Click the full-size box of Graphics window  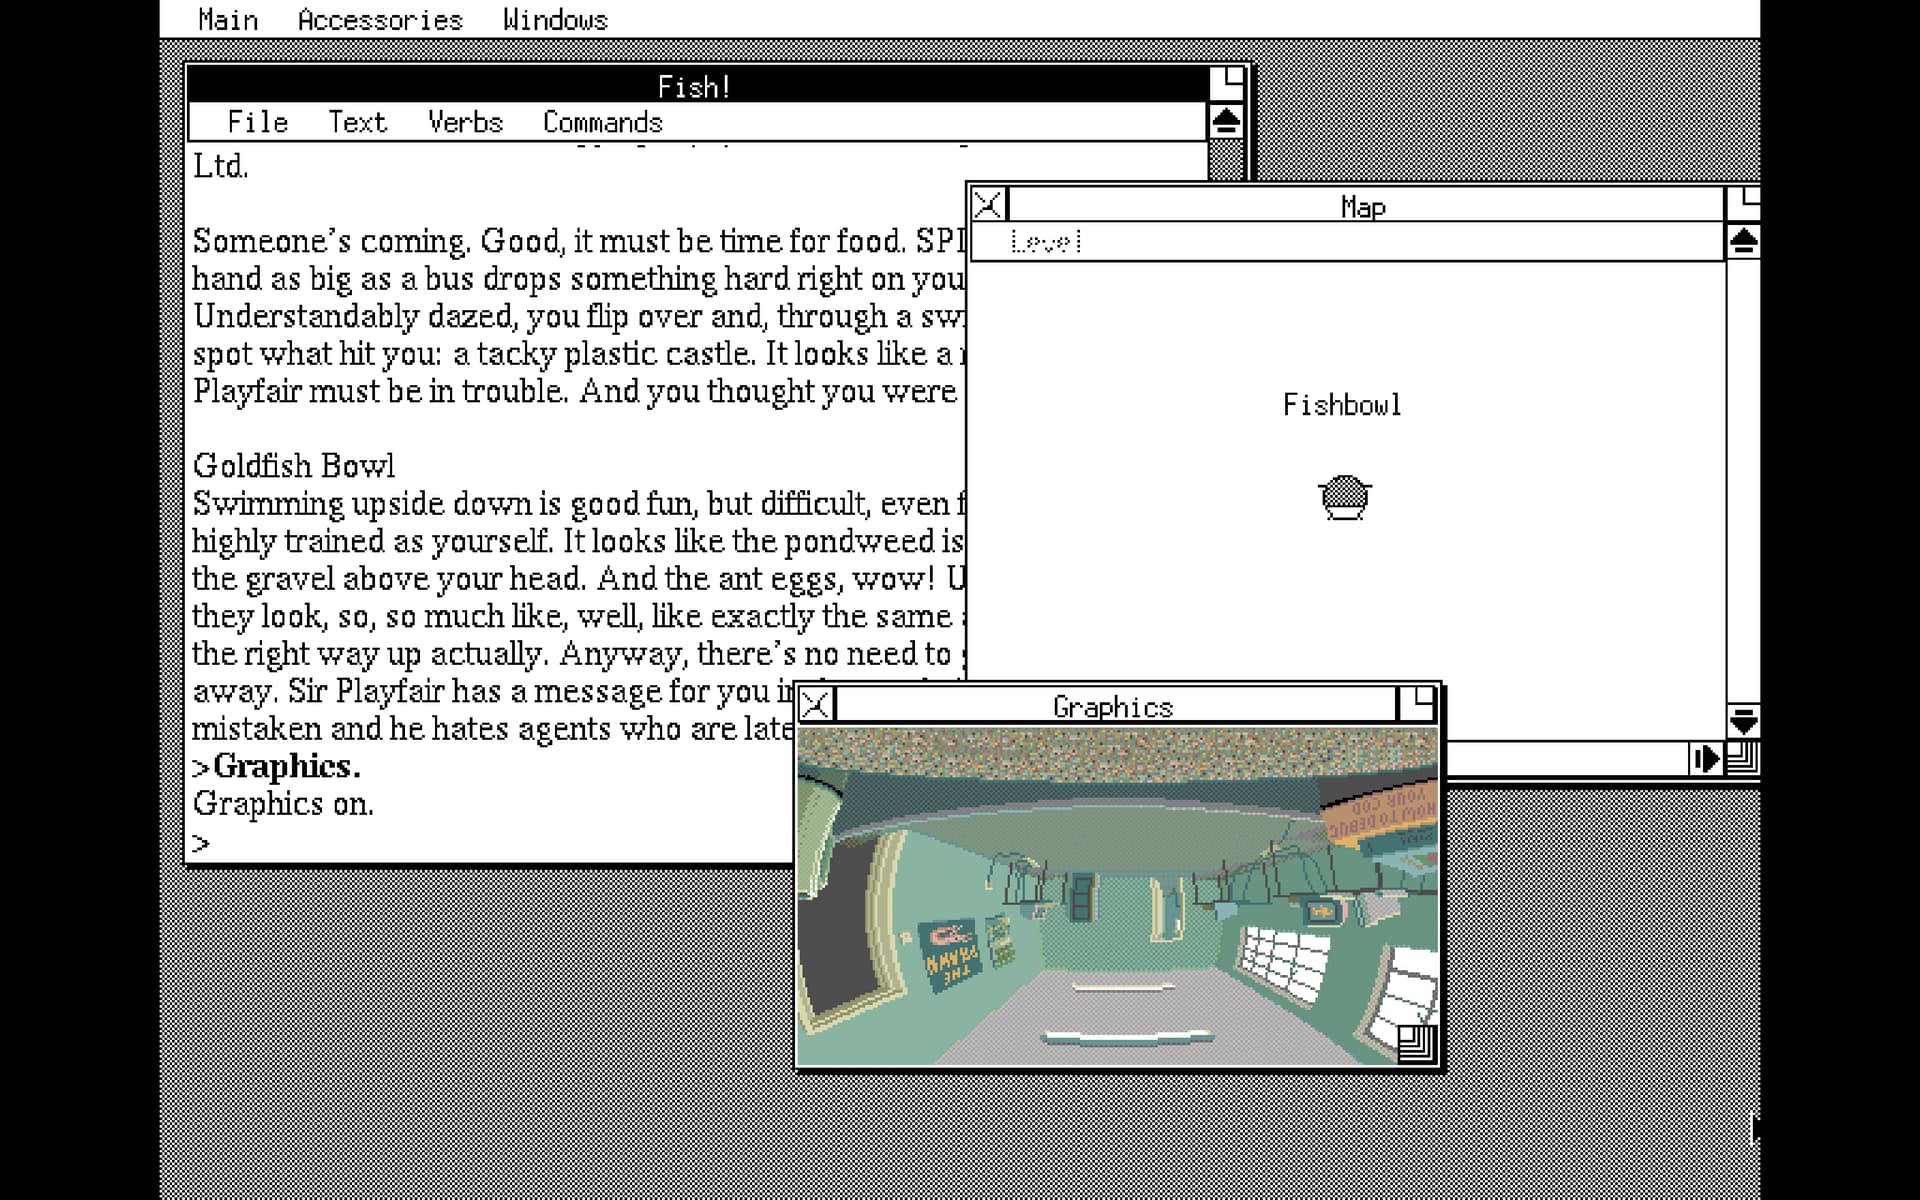click(1417, 705)
